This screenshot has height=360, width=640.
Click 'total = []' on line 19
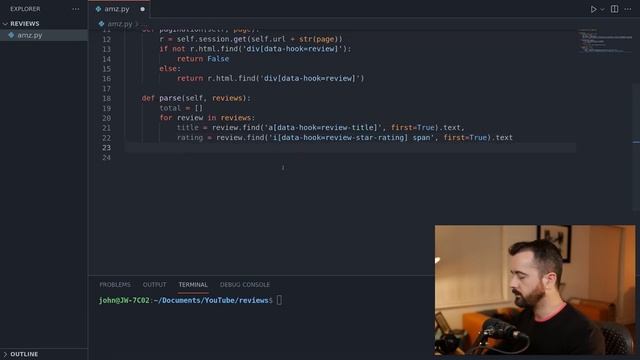point(181,108)
